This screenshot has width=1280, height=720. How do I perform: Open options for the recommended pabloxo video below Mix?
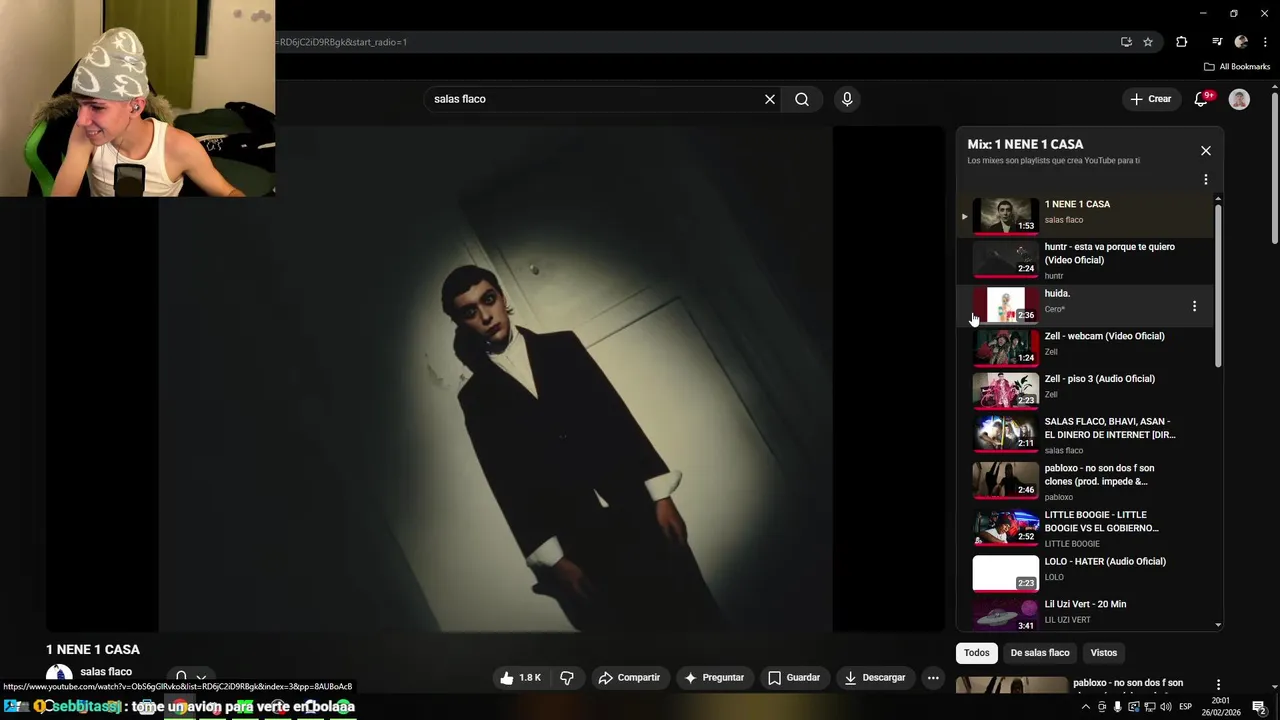point(1218,685)
